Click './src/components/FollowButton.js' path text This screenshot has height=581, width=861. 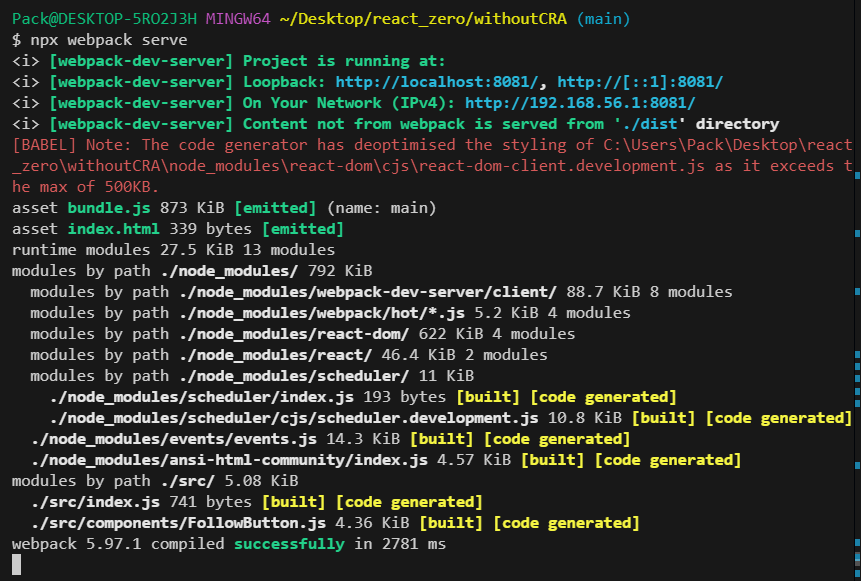point(178,523)
